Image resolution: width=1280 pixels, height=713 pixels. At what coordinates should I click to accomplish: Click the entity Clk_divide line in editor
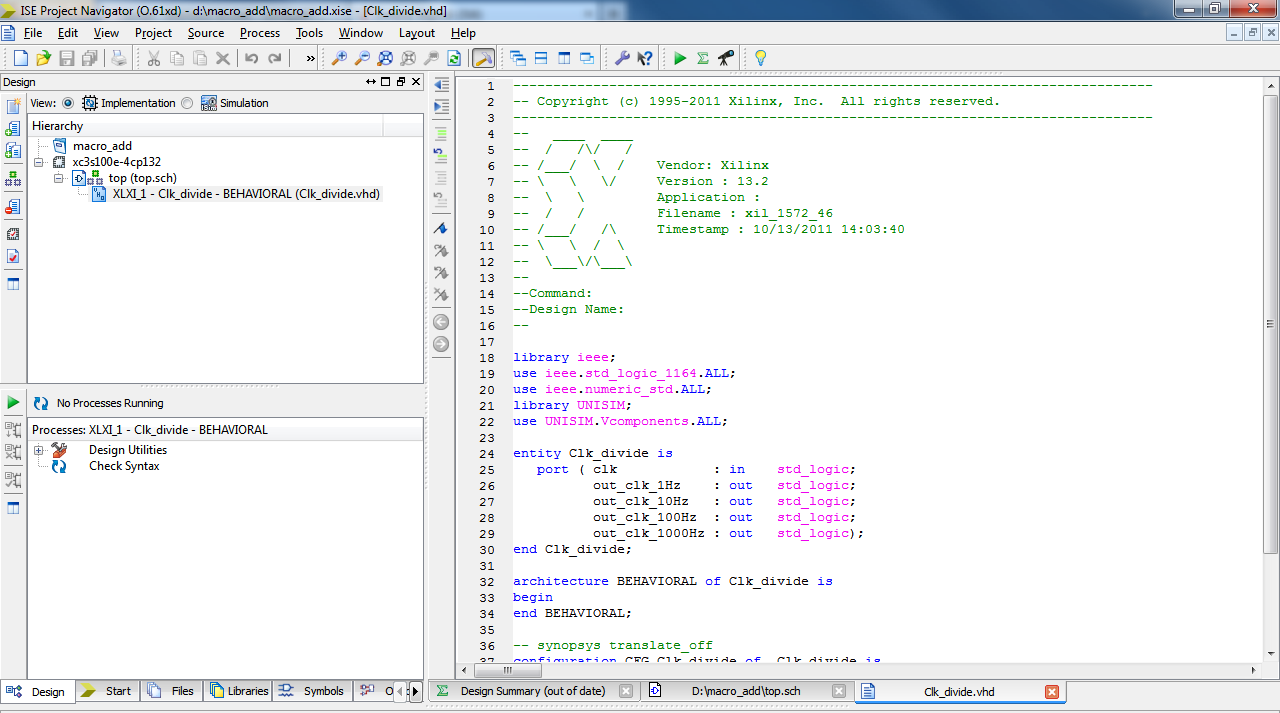(593, 453)
